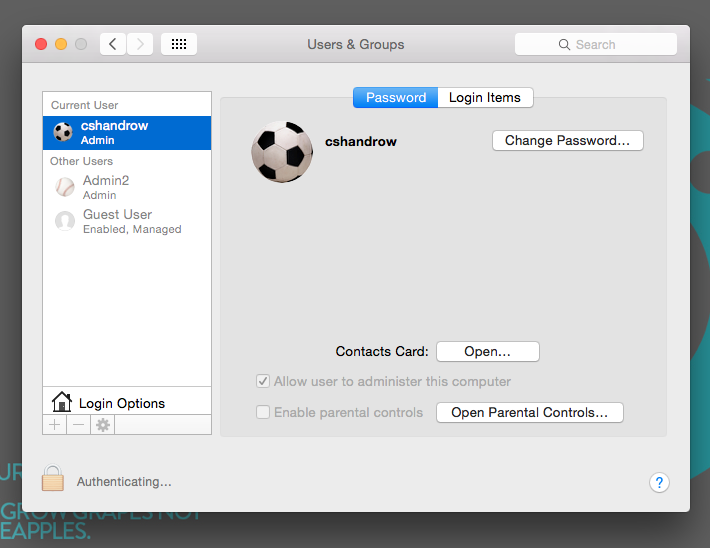Click the baseball icon next to Admin2
The height and width of the screenshot is (548, 710).
(65, 187)
